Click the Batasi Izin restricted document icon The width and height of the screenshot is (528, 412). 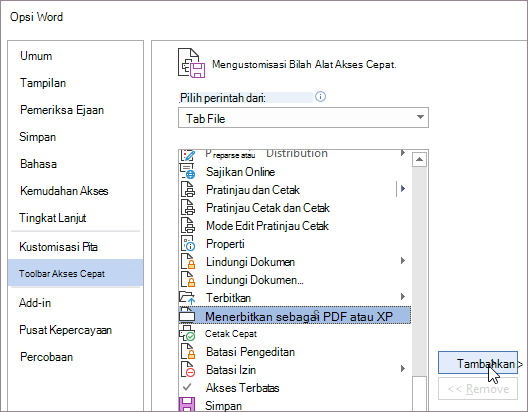(188, 369)
